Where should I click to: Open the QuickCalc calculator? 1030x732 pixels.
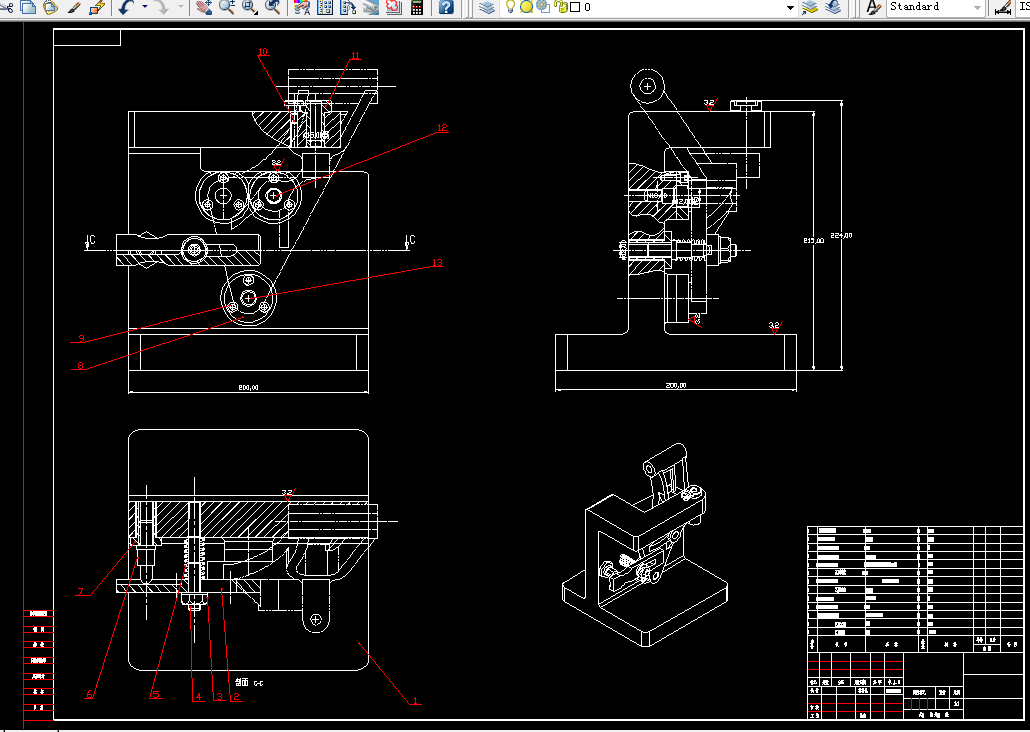(416, 7)
